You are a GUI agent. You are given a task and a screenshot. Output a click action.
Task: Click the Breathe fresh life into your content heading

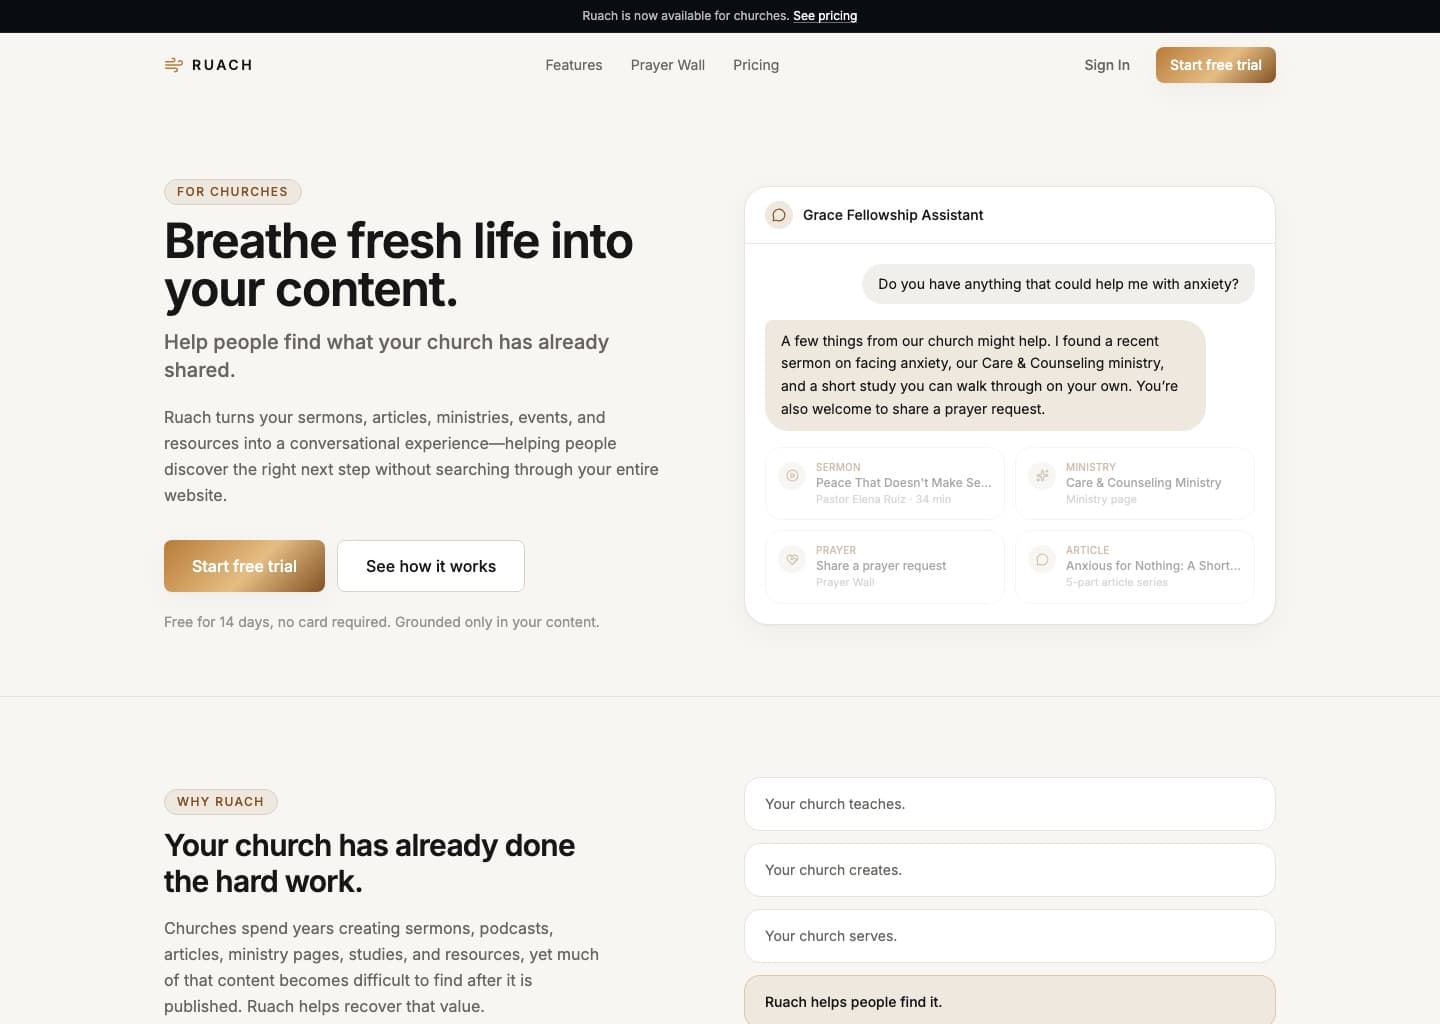coord(399,265)
